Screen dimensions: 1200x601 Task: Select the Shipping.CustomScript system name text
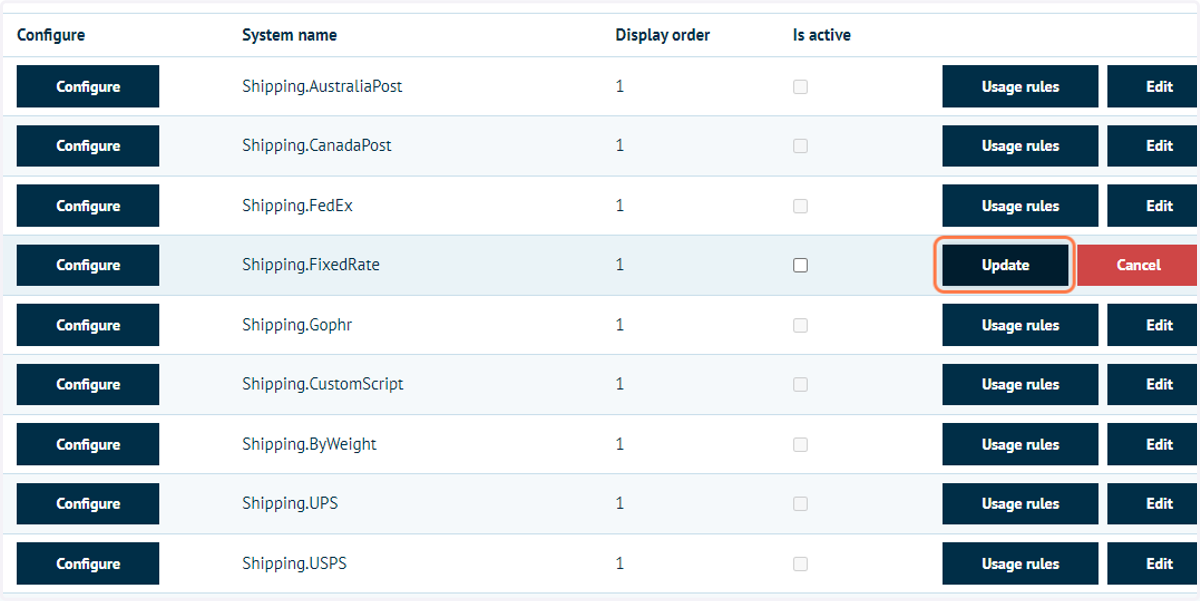(323, 385)
